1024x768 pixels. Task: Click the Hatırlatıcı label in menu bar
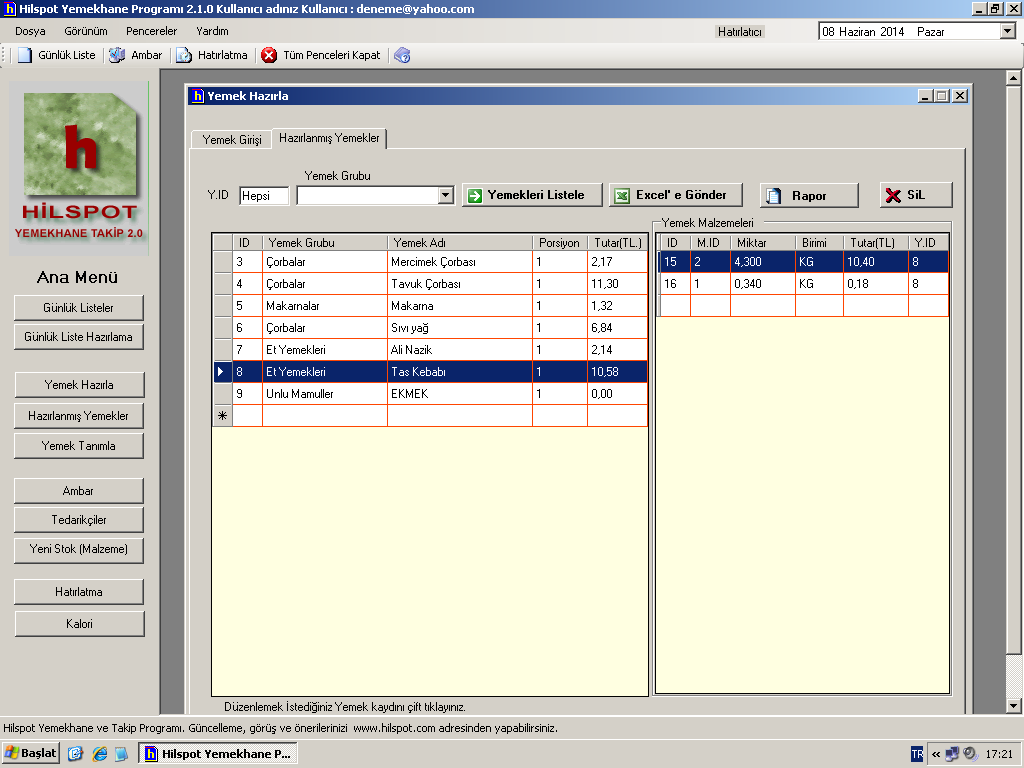pos(739,32)
